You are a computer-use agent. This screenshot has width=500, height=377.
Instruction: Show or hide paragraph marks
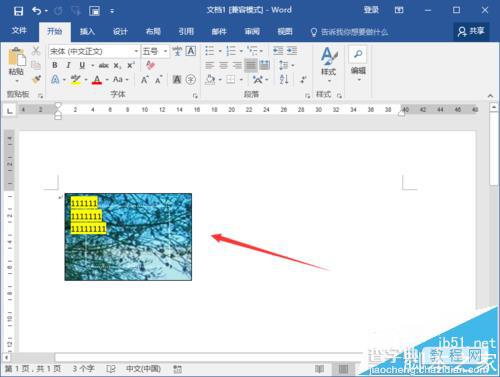click(x=303, y=80)
